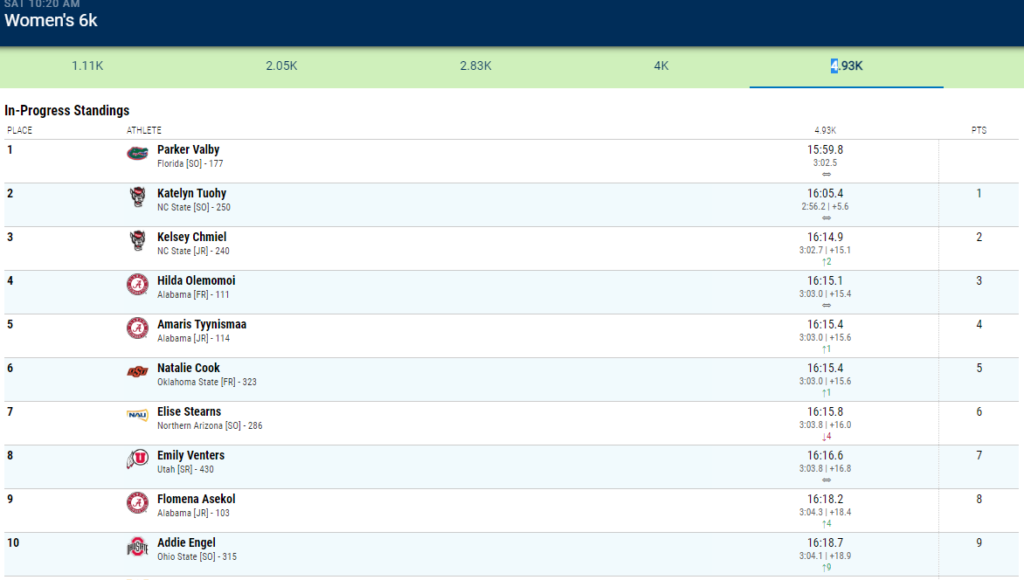This screenshot has height=580, width=1024.
Task: Click the 9 points value for Addie Engel
Action: coord(979,543)
